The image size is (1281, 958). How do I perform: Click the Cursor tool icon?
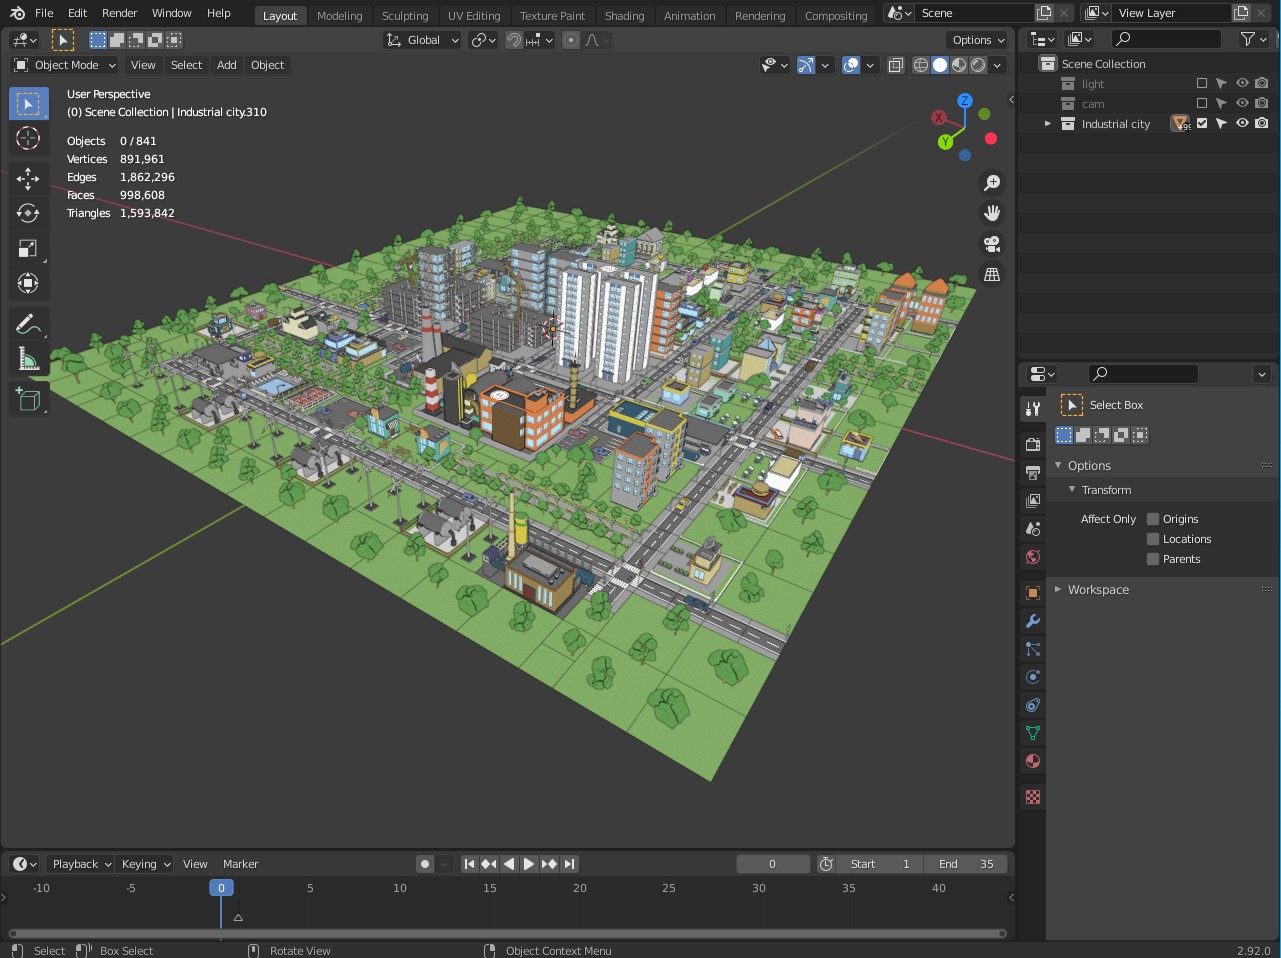pos(28,138)
